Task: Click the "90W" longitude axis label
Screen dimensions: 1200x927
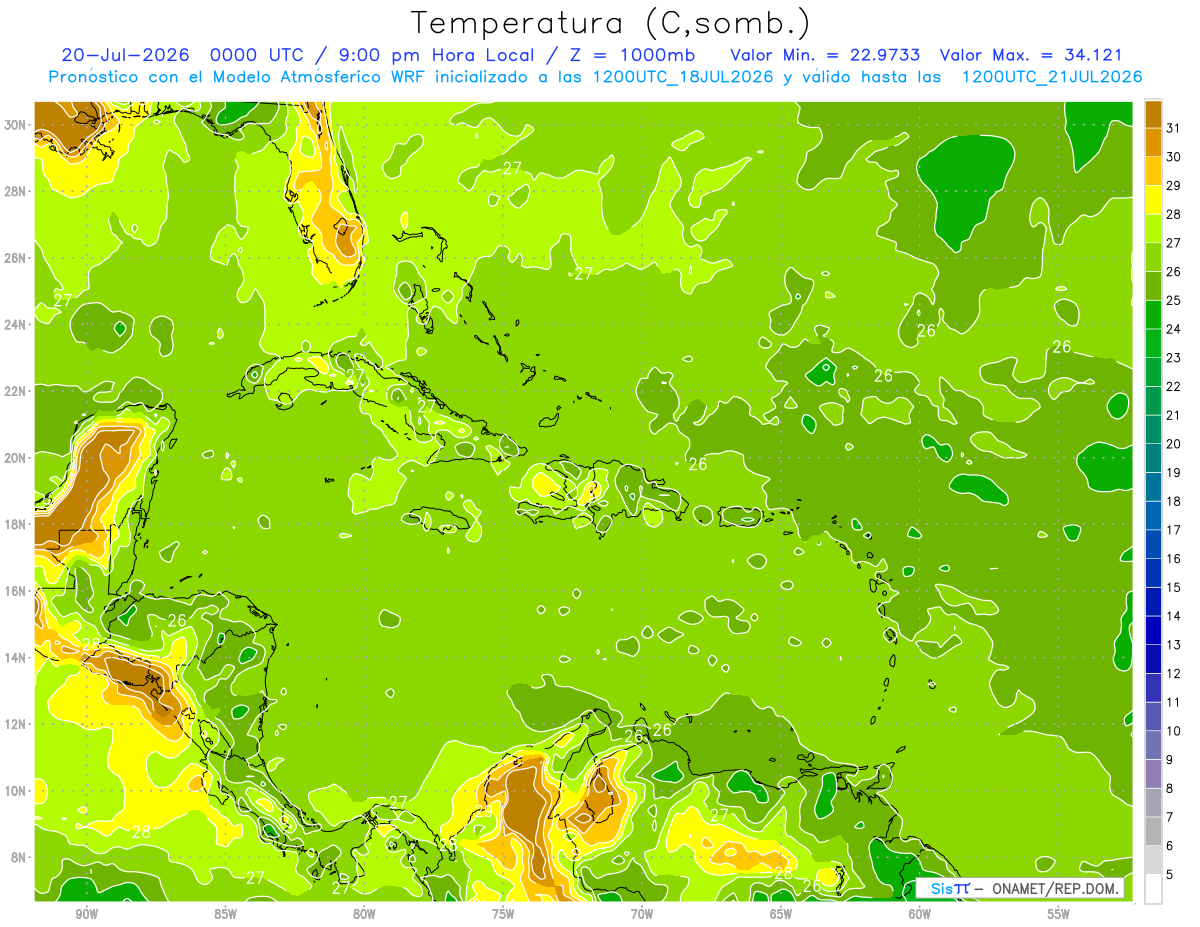Action: 86,914
